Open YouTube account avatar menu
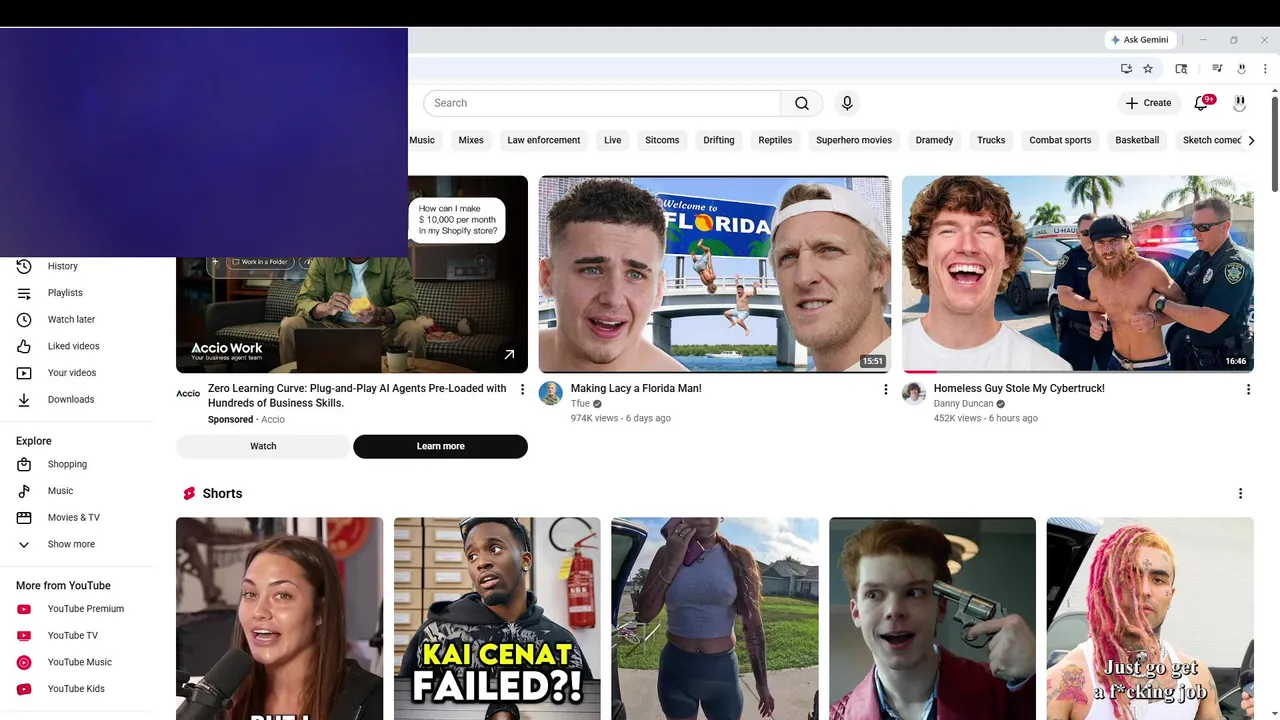The width and height of the screenshot is (1280, 720). pyautogui.click(x=1240, y=103)
